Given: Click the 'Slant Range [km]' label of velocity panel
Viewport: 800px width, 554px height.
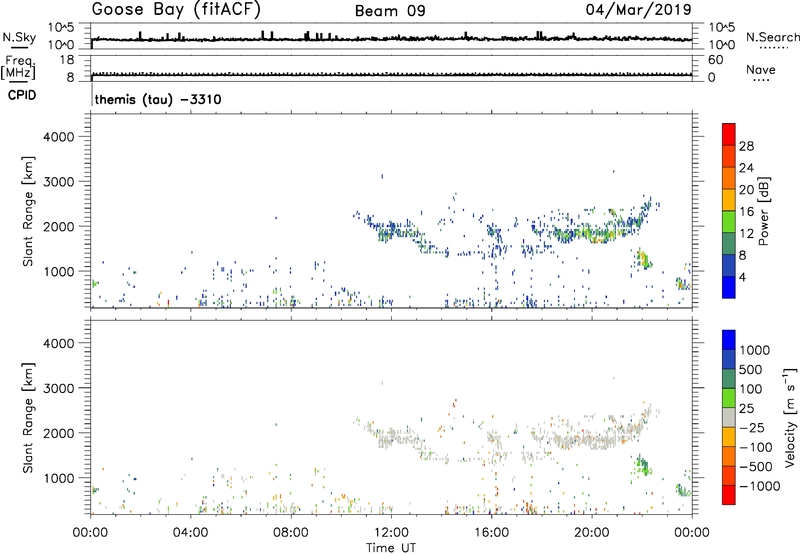Looking at the screenshot, I should click(28, 418).
